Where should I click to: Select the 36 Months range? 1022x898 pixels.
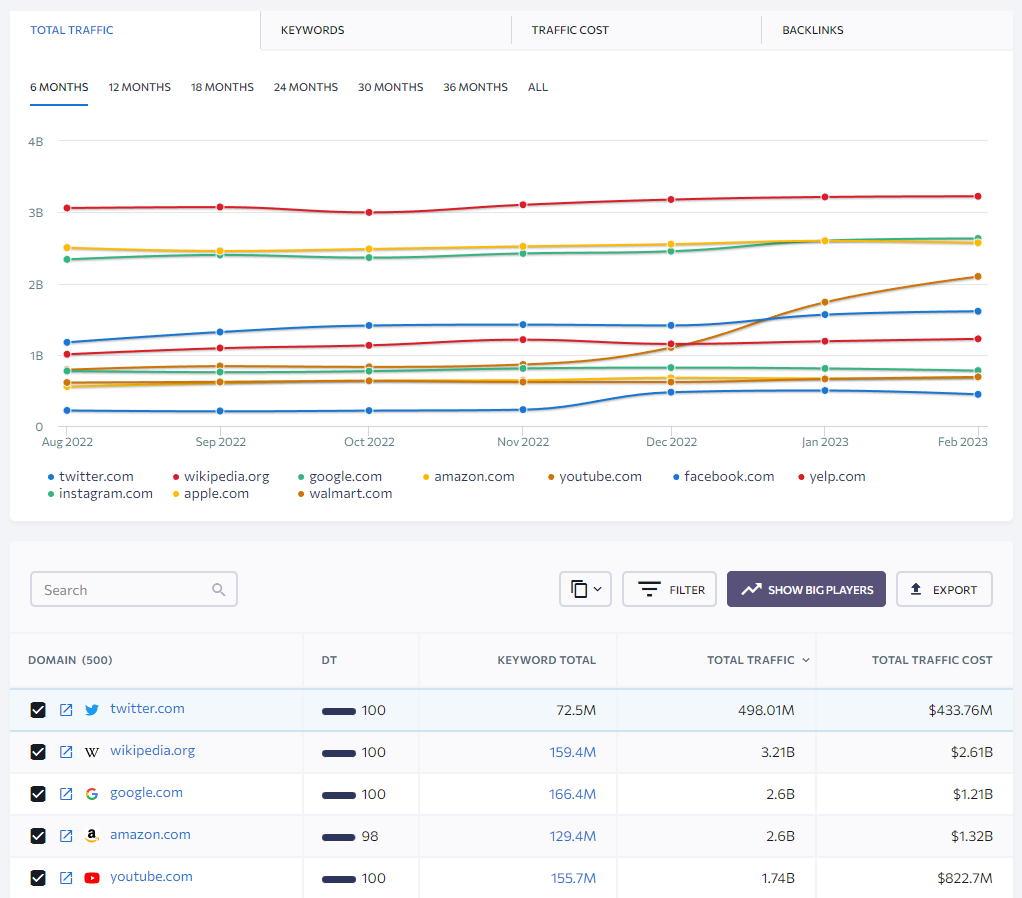pyautogui.click(x=475, y=87)
